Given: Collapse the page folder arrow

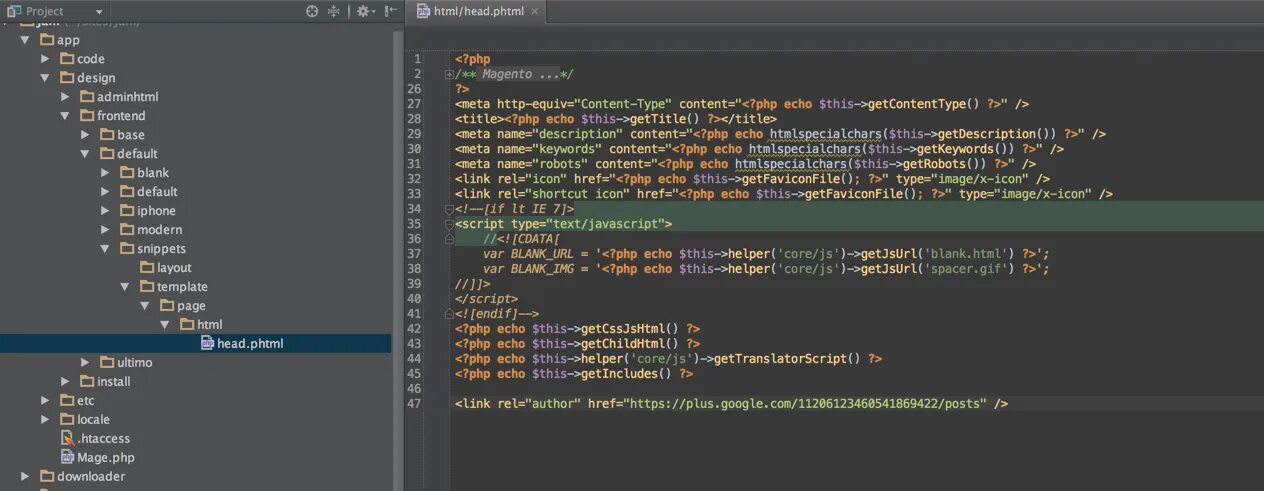Looking at the screenshot, I should (x=145, y=305).
